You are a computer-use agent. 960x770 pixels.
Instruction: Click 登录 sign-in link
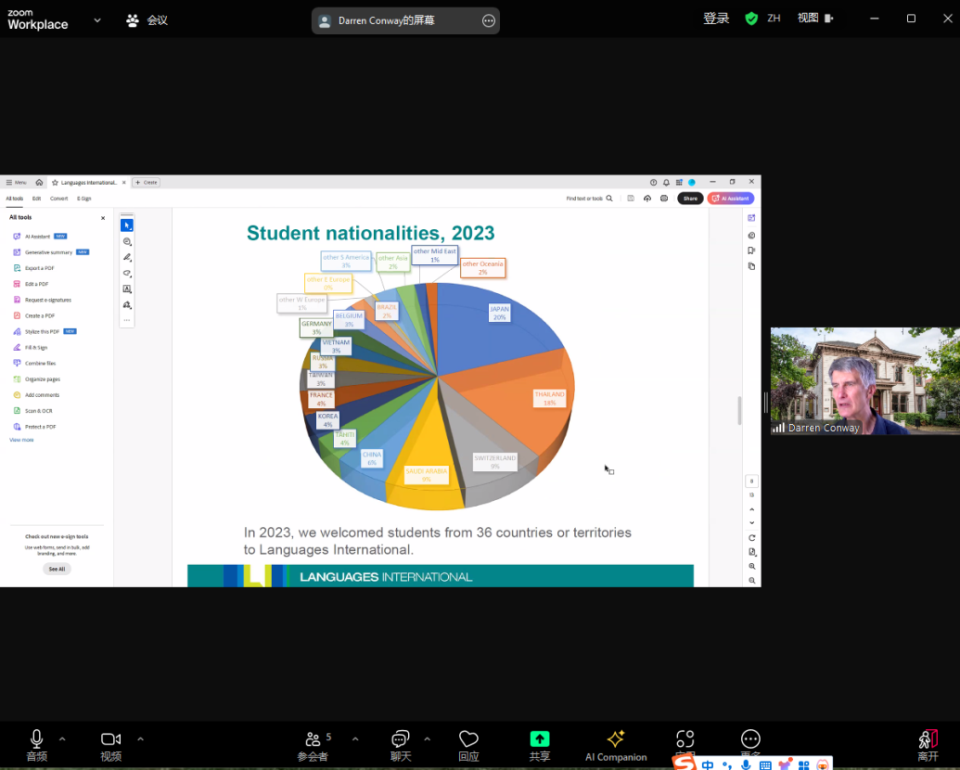(716, 19)
